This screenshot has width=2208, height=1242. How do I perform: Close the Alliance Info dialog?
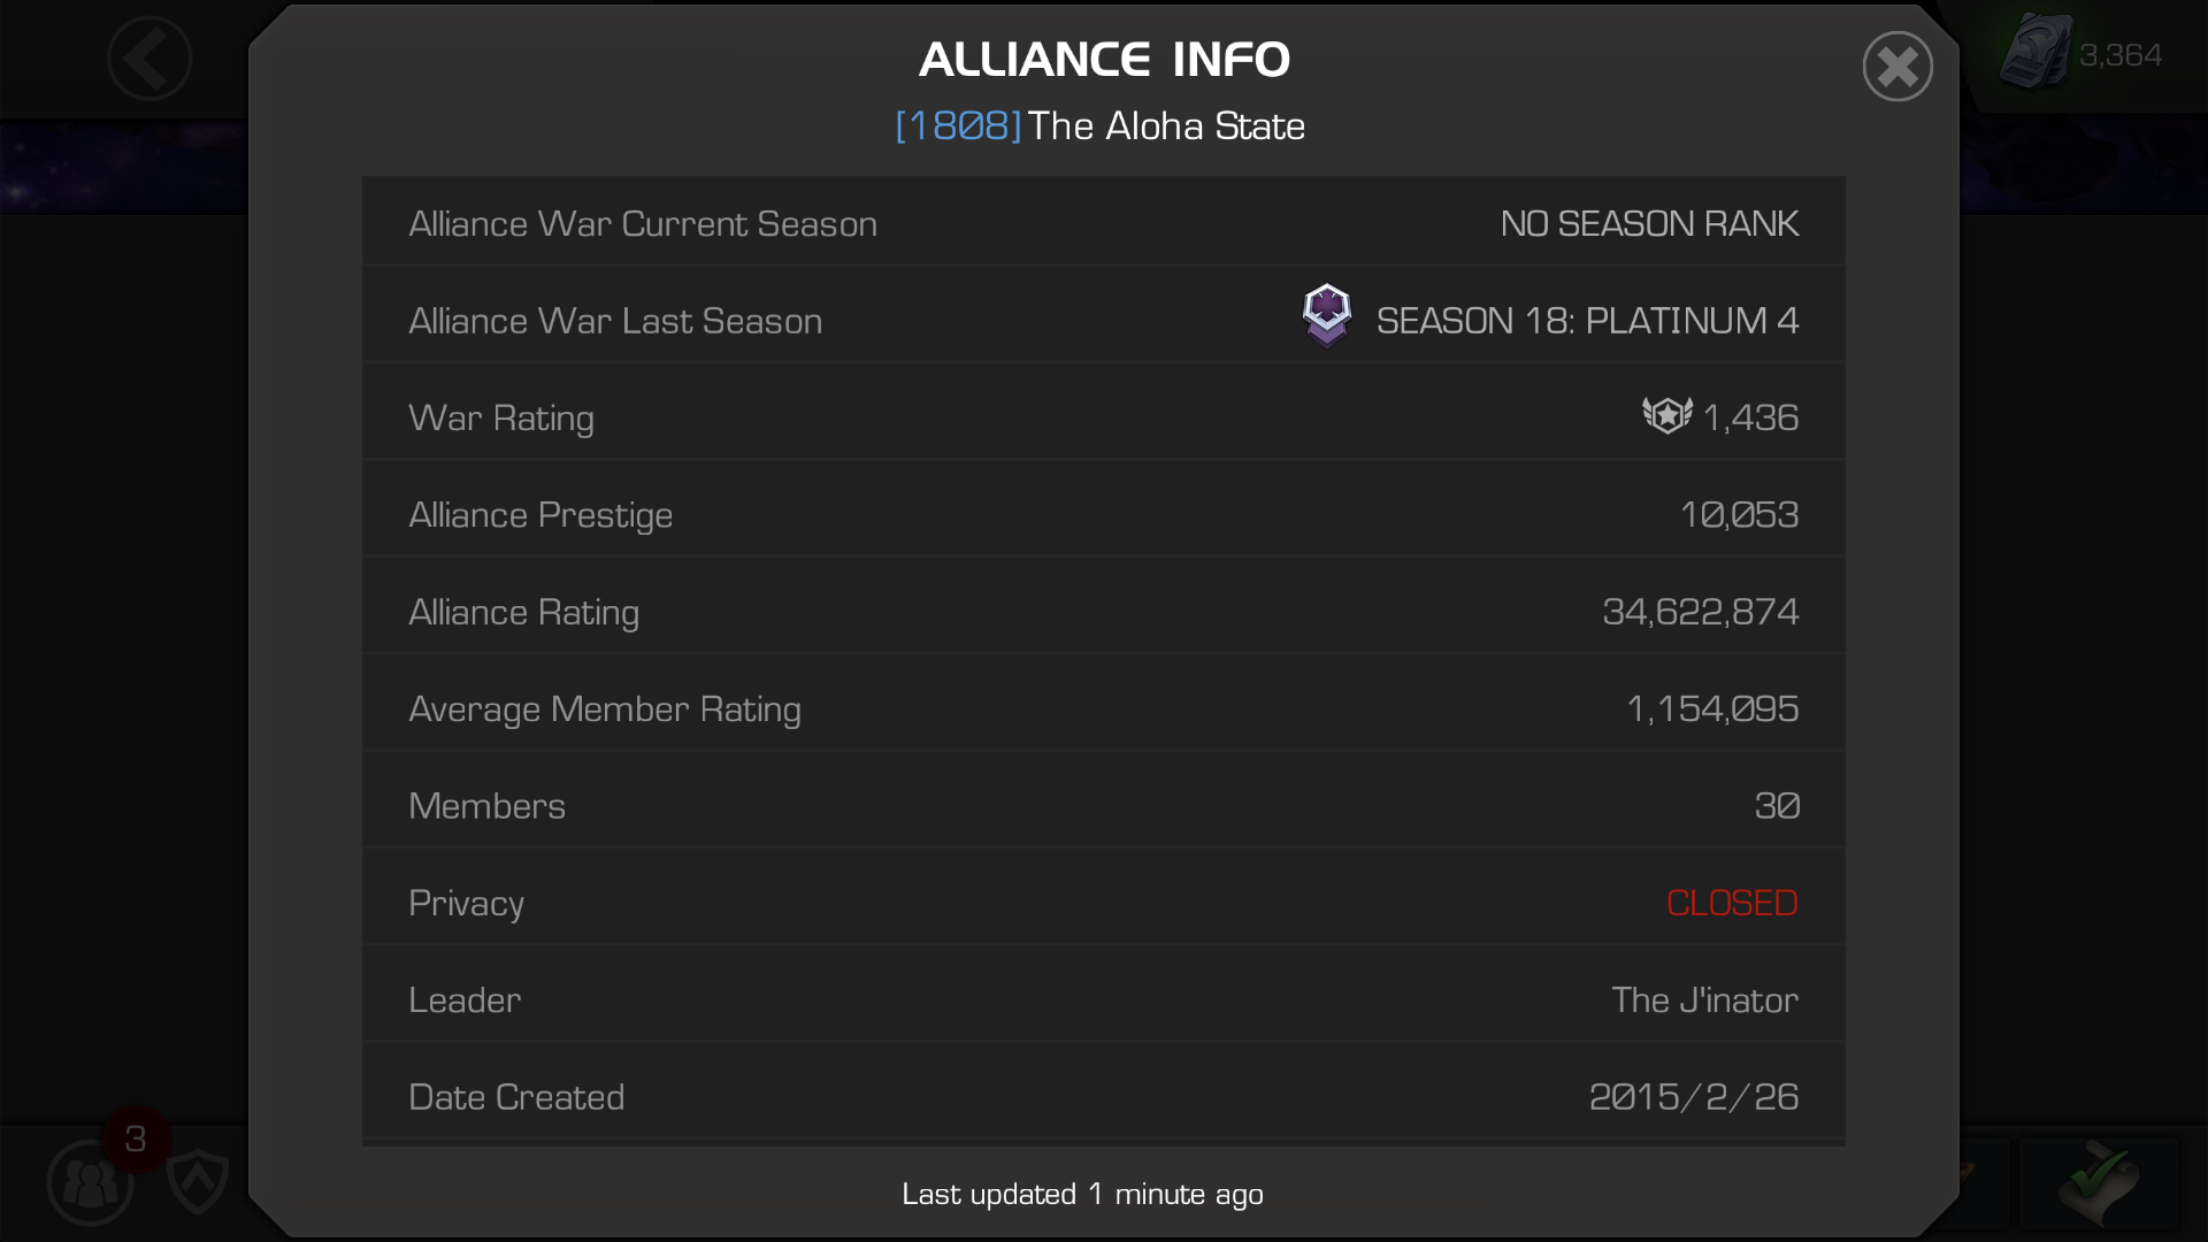pos(1897,67)
